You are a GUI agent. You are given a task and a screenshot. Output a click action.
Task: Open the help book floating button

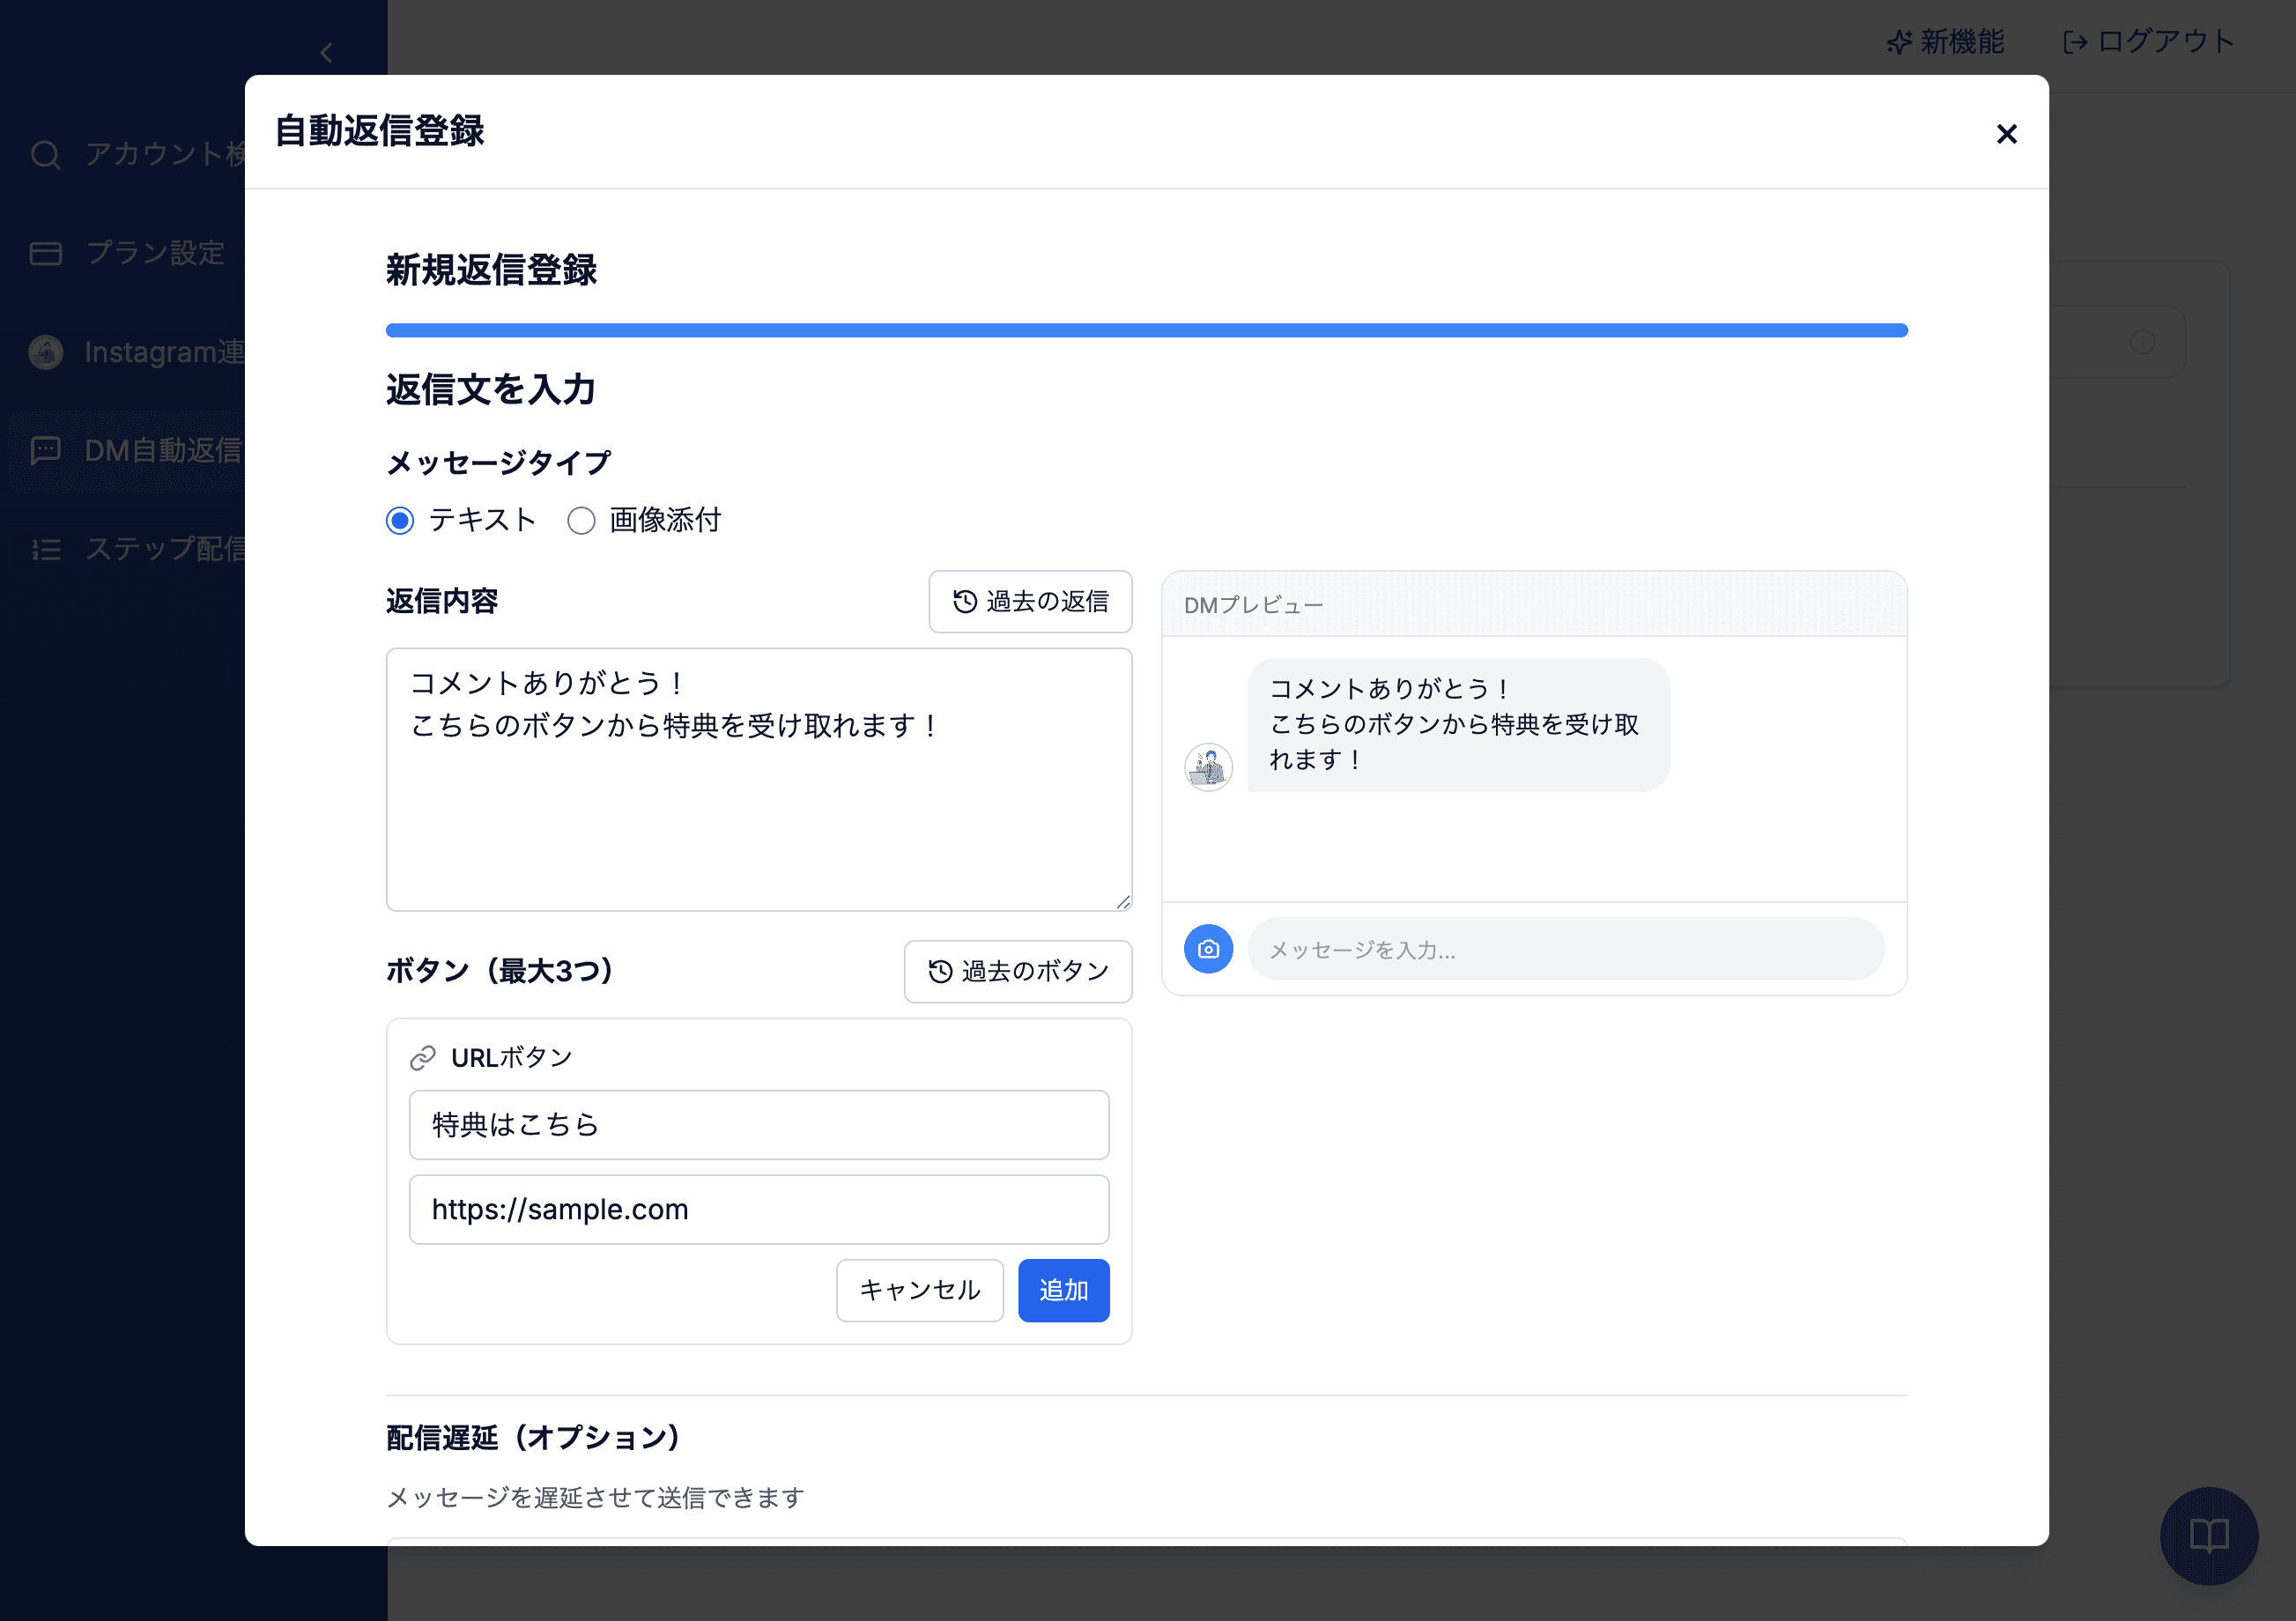tap(2209, 1535)
